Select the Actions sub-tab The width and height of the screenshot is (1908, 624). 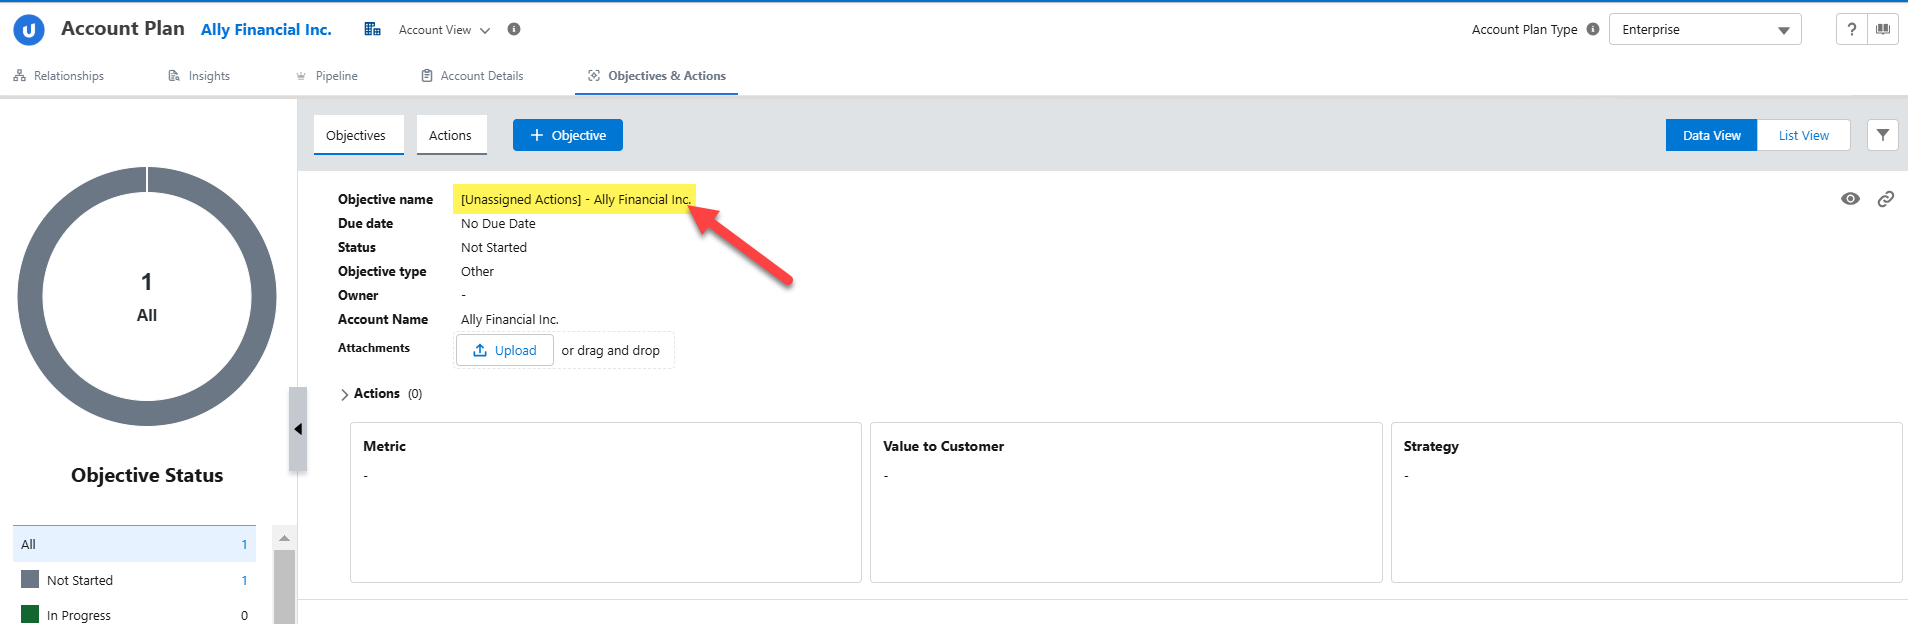(x=451, y=135)
